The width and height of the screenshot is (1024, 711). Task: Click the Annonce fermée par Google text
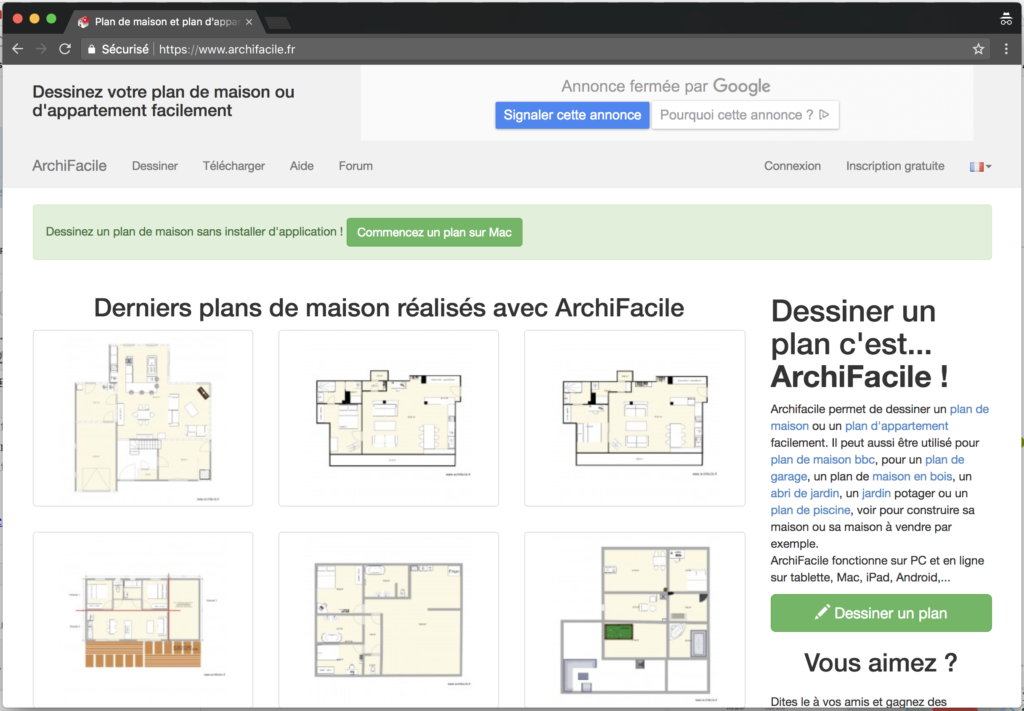click(665, 86)
